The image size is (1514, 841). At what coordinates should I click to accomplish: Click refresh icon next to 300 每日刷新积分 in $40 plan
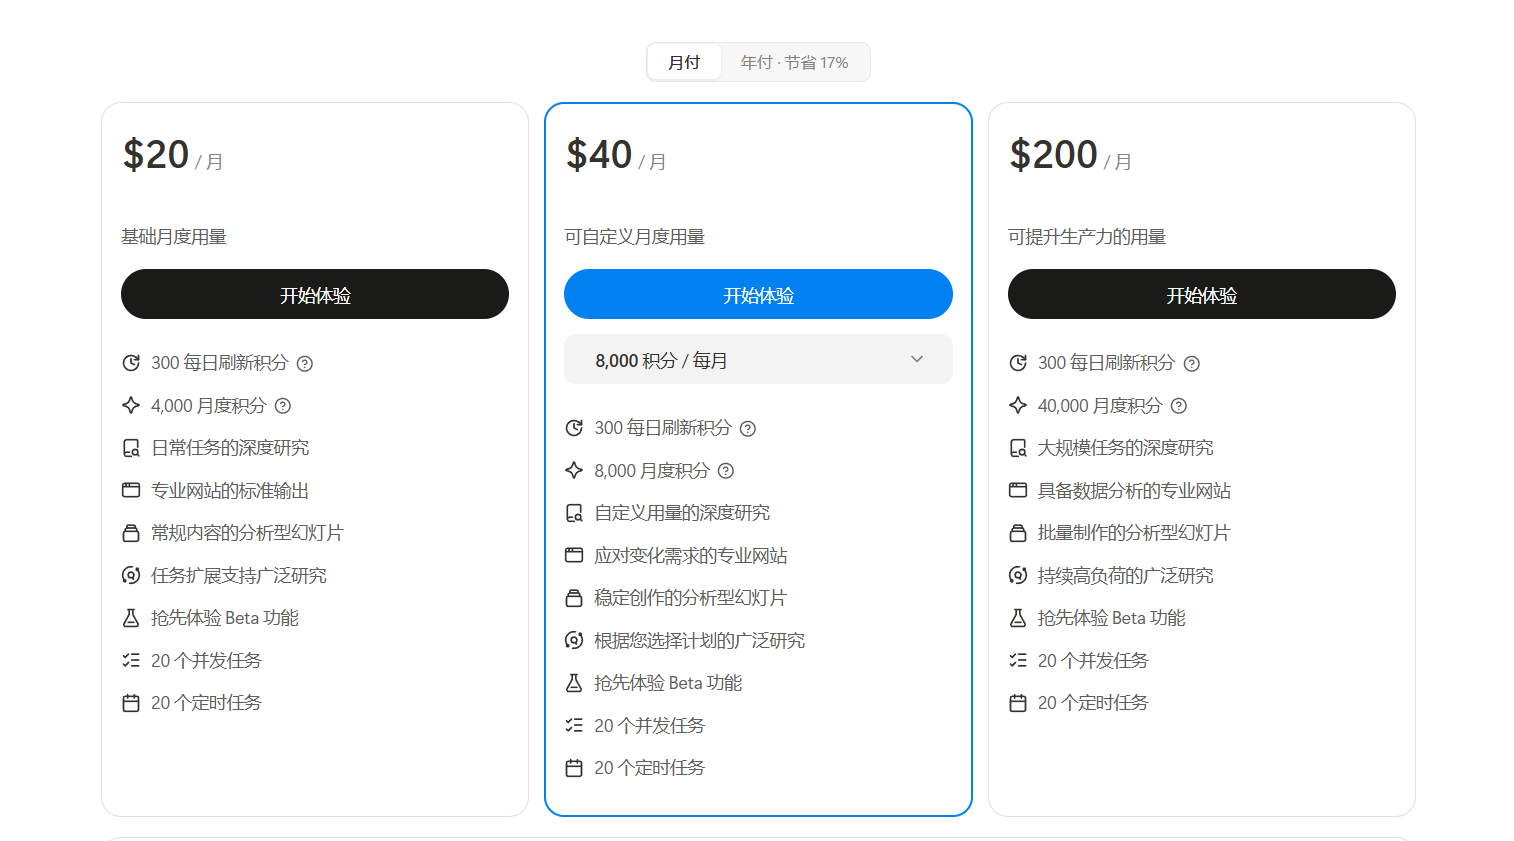point(574,428)
